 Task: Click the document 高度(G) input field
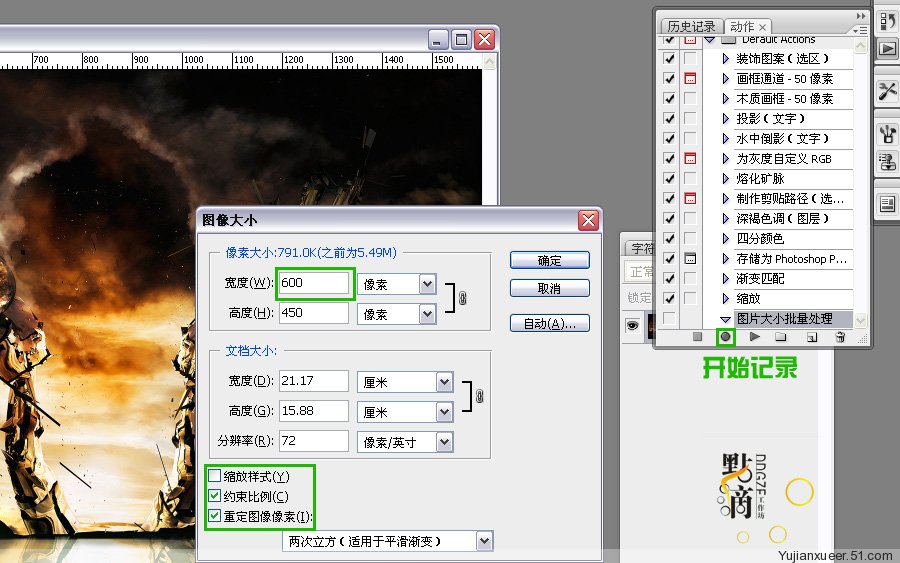click(313, 411)
